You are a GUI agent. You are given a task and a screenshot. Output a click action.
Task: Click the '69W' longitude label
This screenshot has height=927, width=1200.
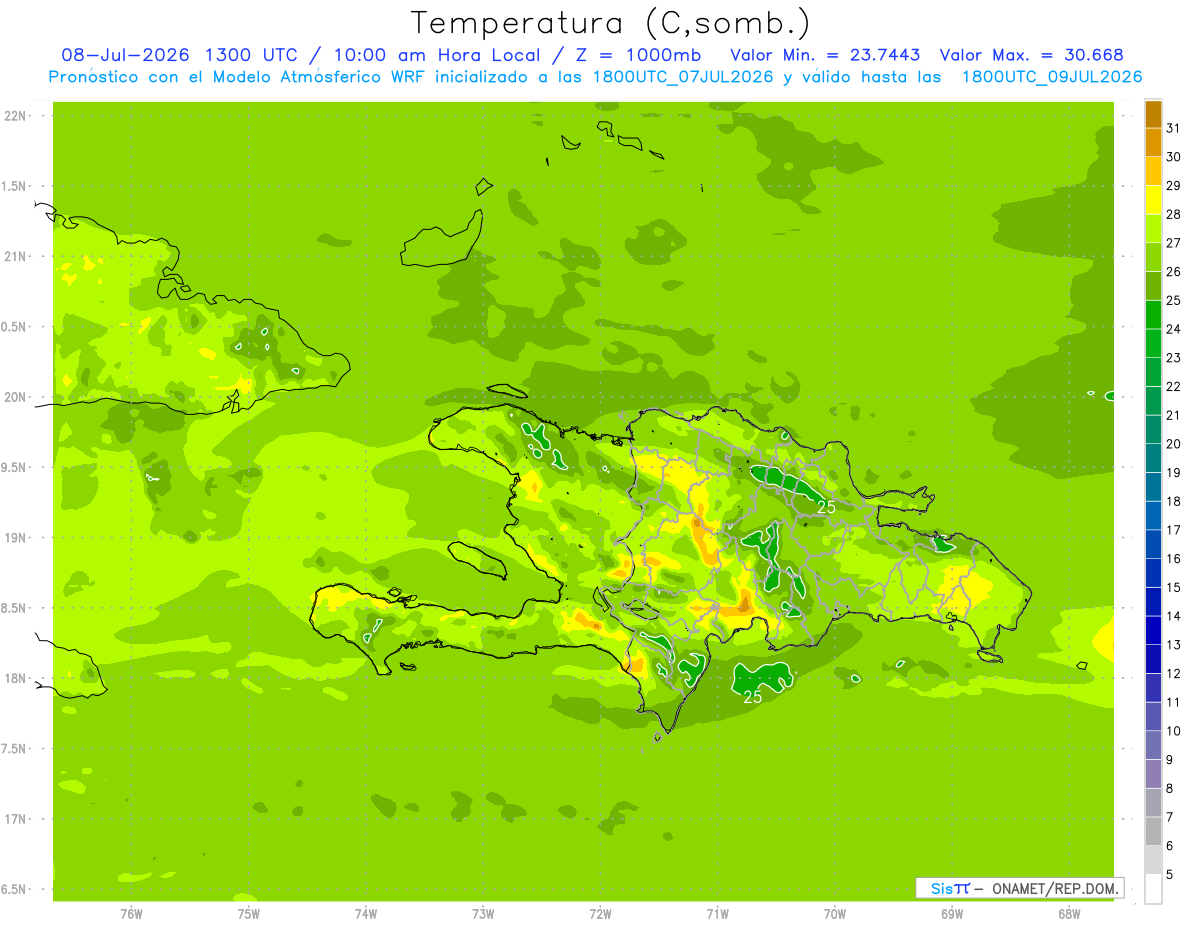(952, 914)
